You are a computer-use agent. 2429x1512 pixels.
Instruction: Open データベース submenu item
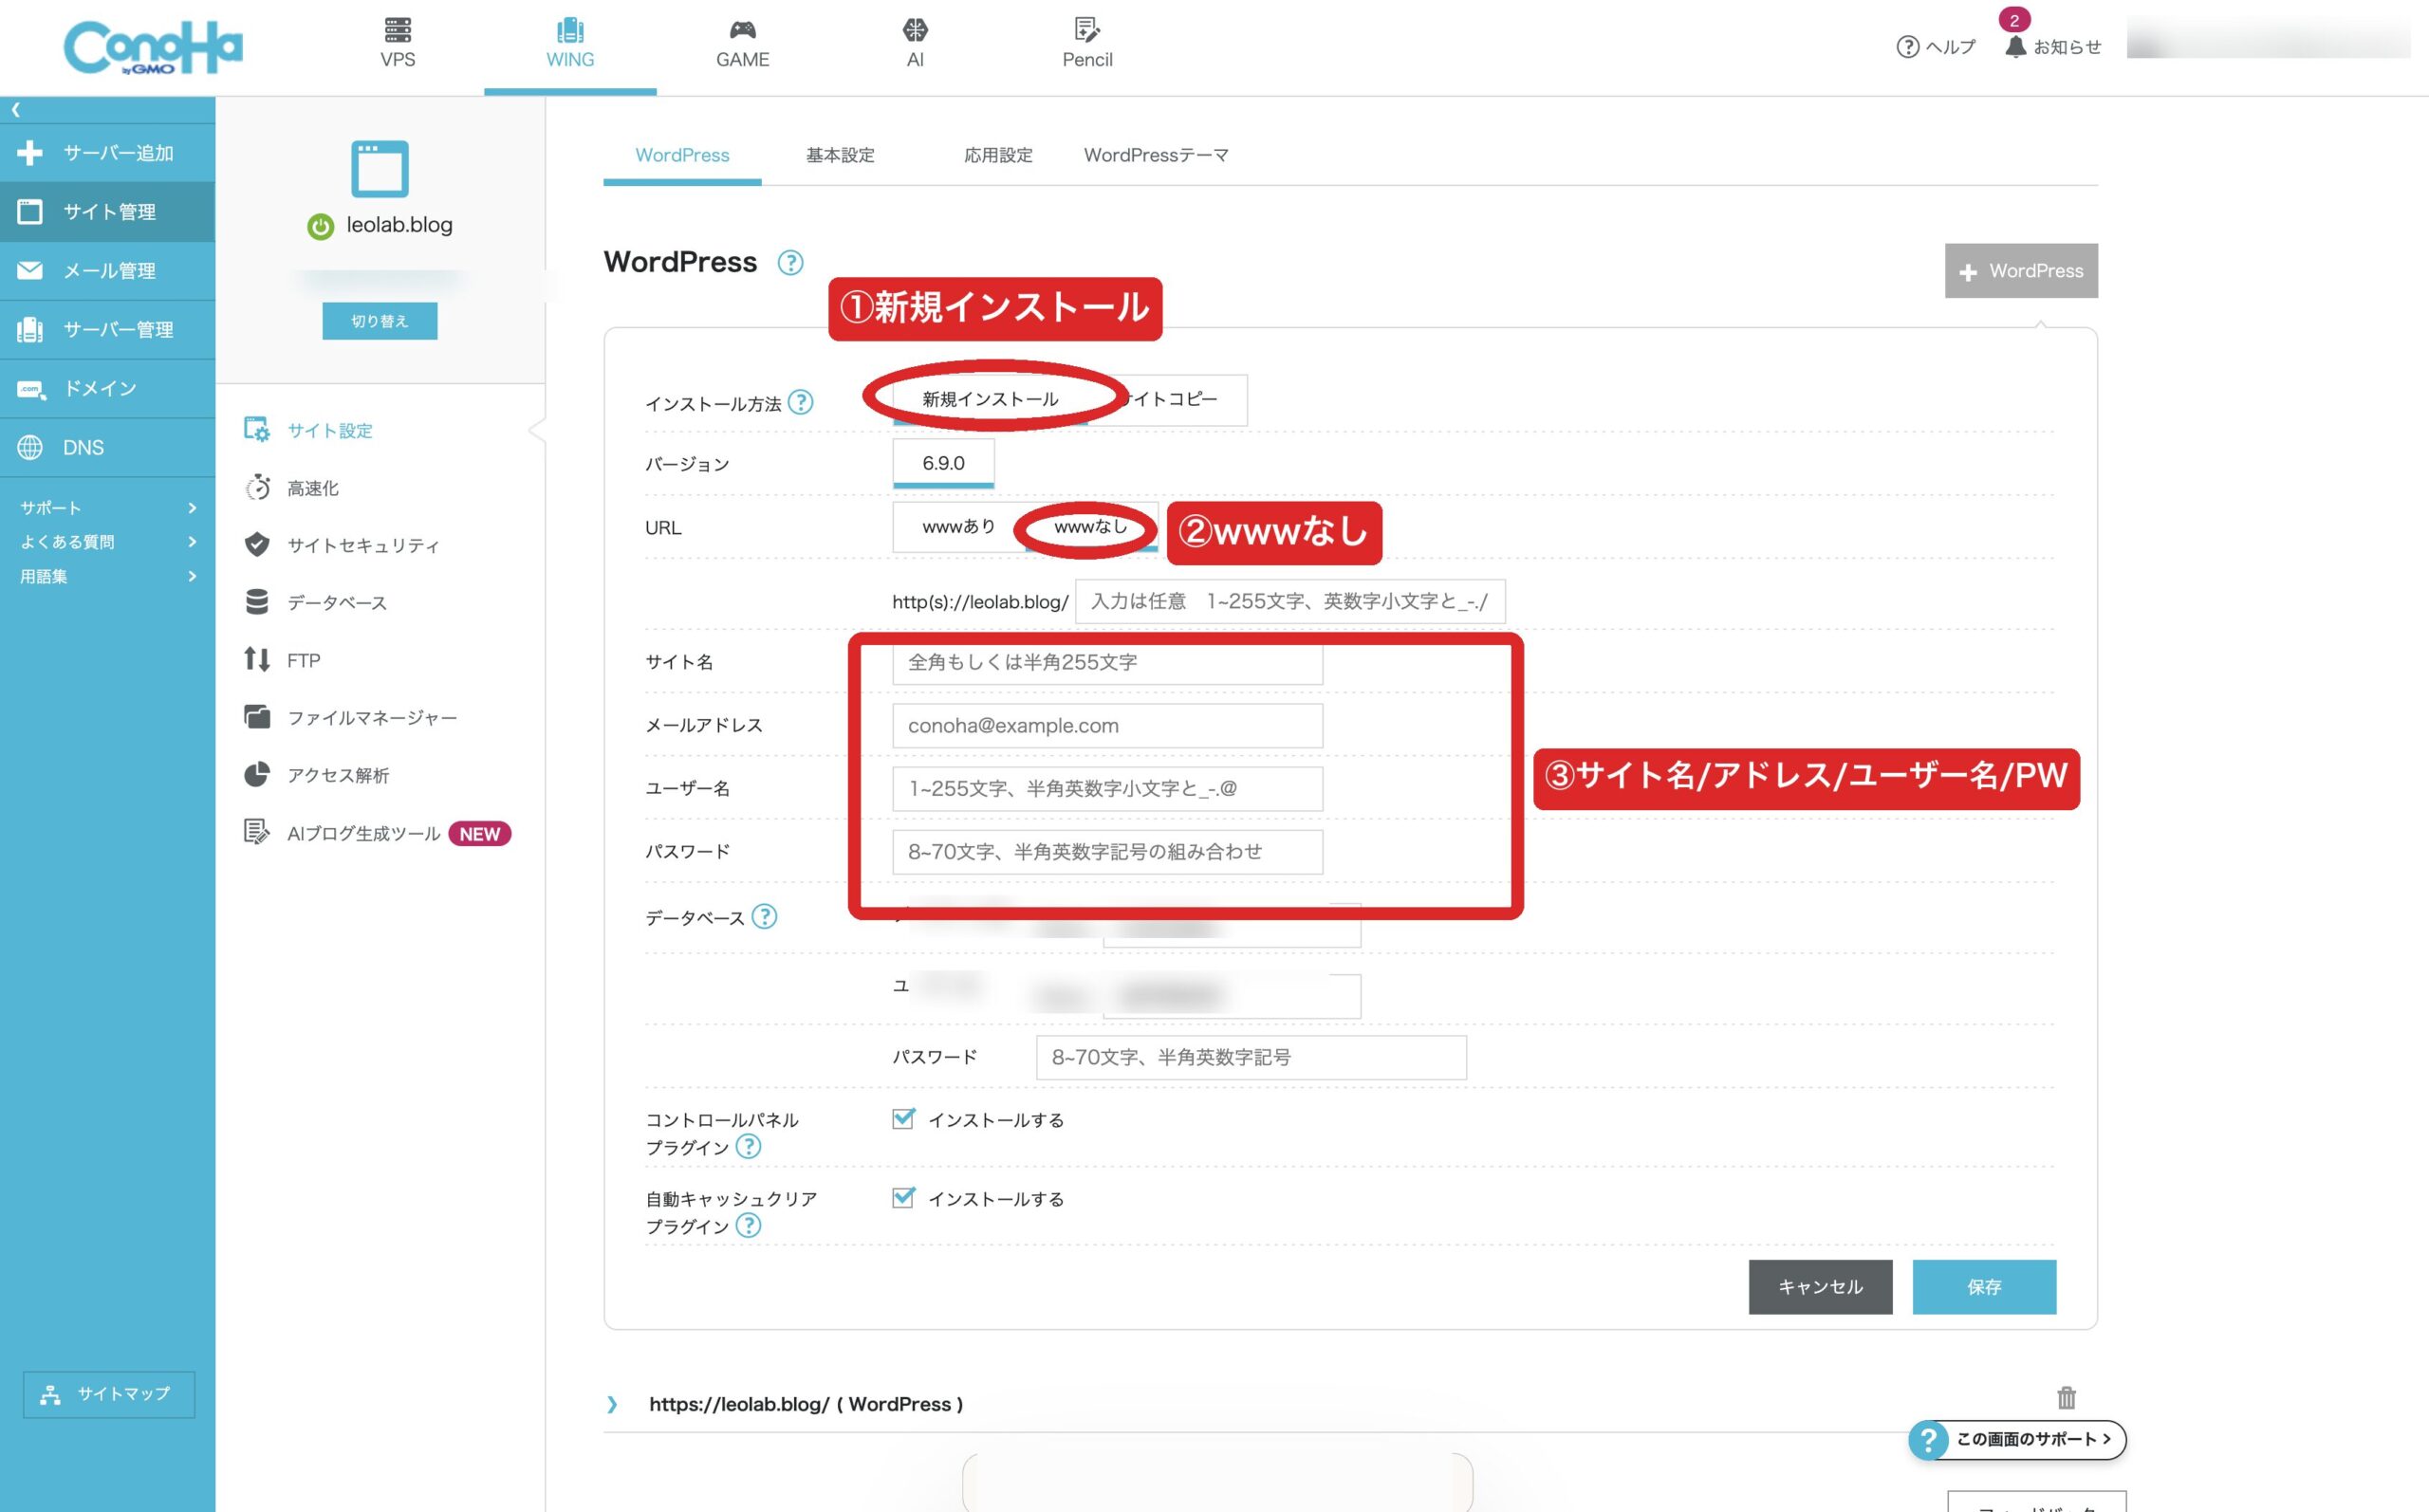click(316, 602)
